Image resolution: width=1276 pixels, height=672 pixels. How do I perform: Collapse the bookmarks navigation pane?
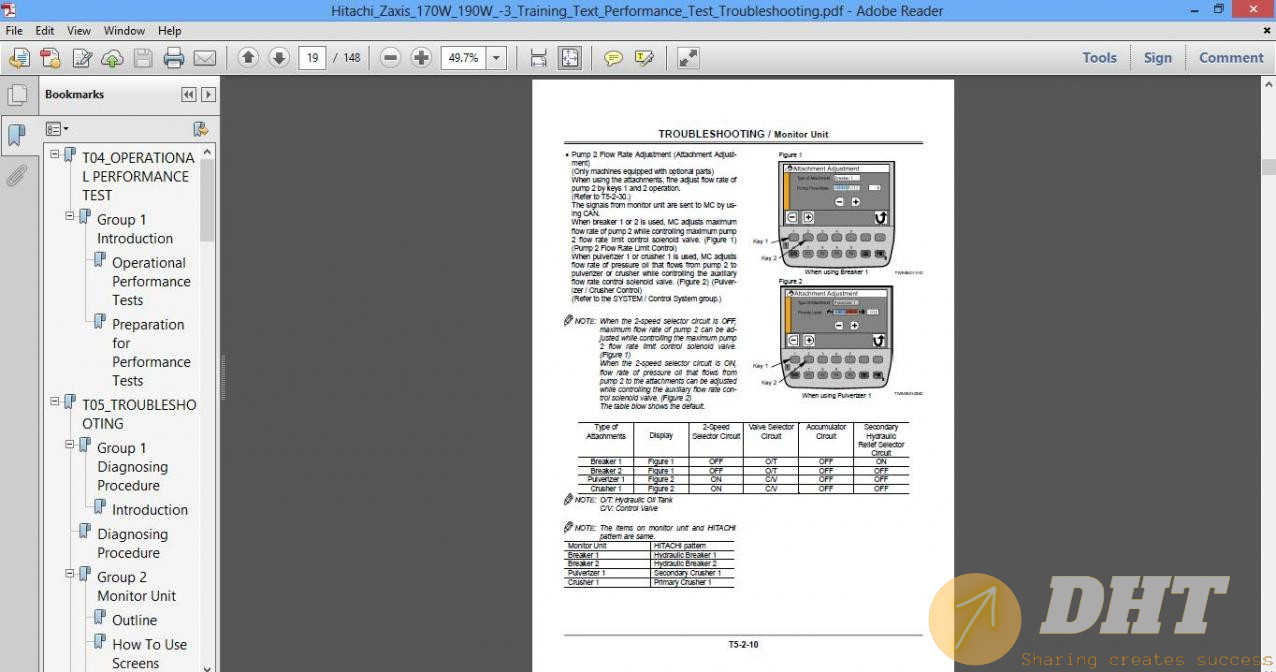[x=188, y=95]
